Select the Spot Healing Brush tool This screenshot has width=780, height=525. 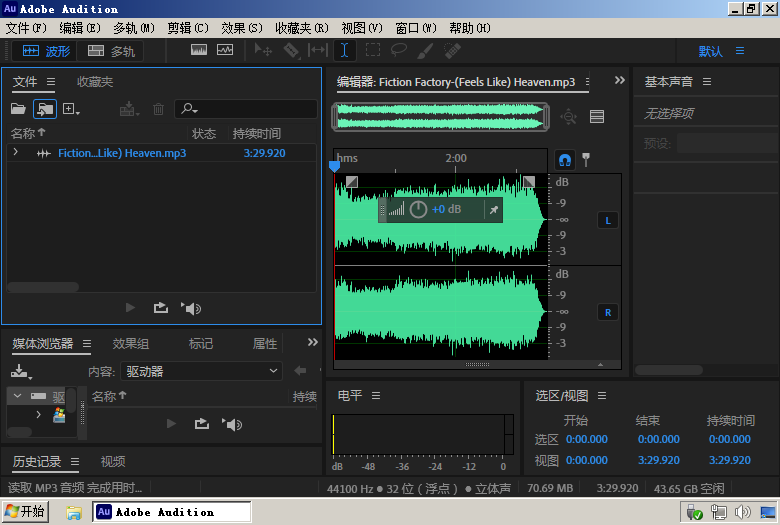pyautogui.click(x=452, y=51)
